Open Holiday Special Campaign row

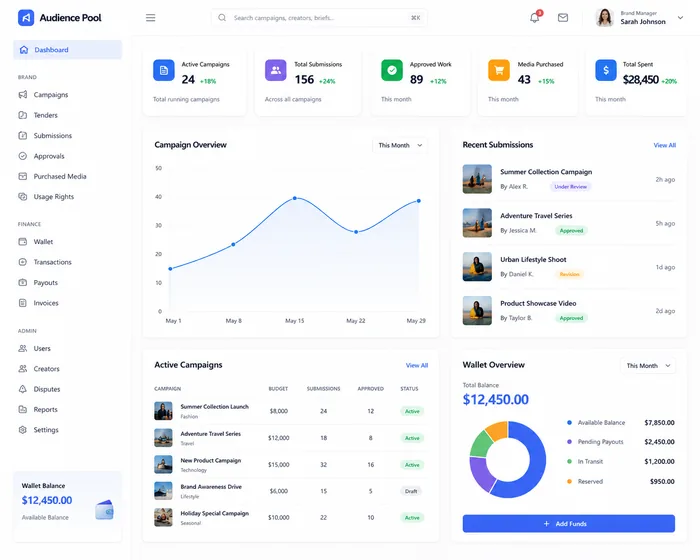[291, 518]
